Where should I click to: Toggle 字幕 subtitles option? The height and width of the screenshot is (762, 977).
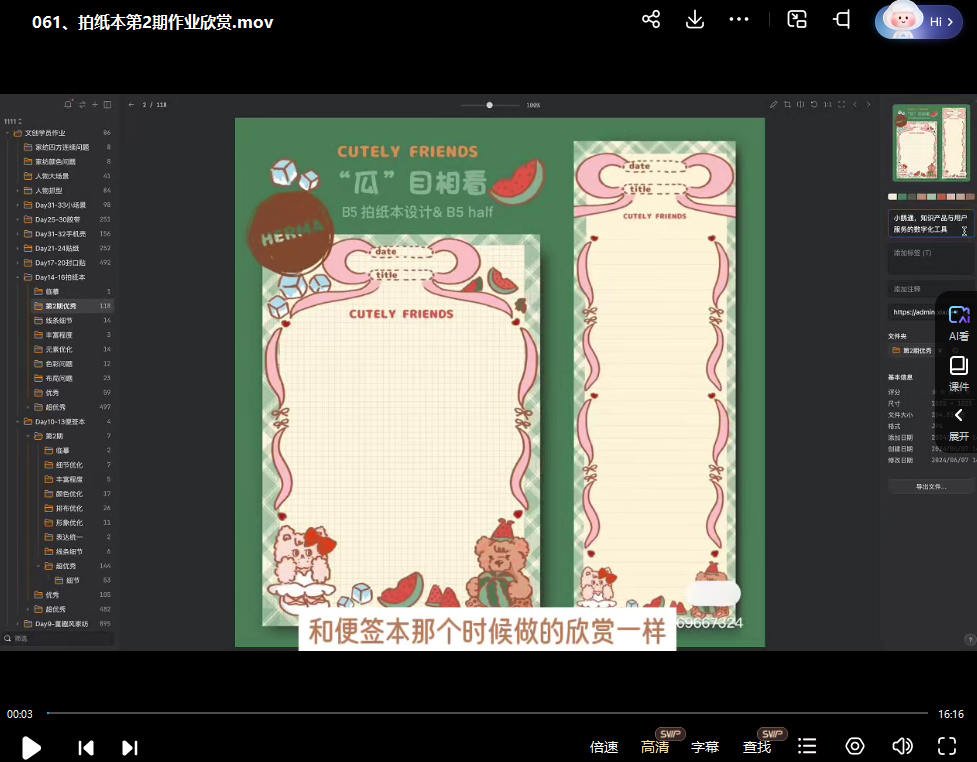click(705, 747)
